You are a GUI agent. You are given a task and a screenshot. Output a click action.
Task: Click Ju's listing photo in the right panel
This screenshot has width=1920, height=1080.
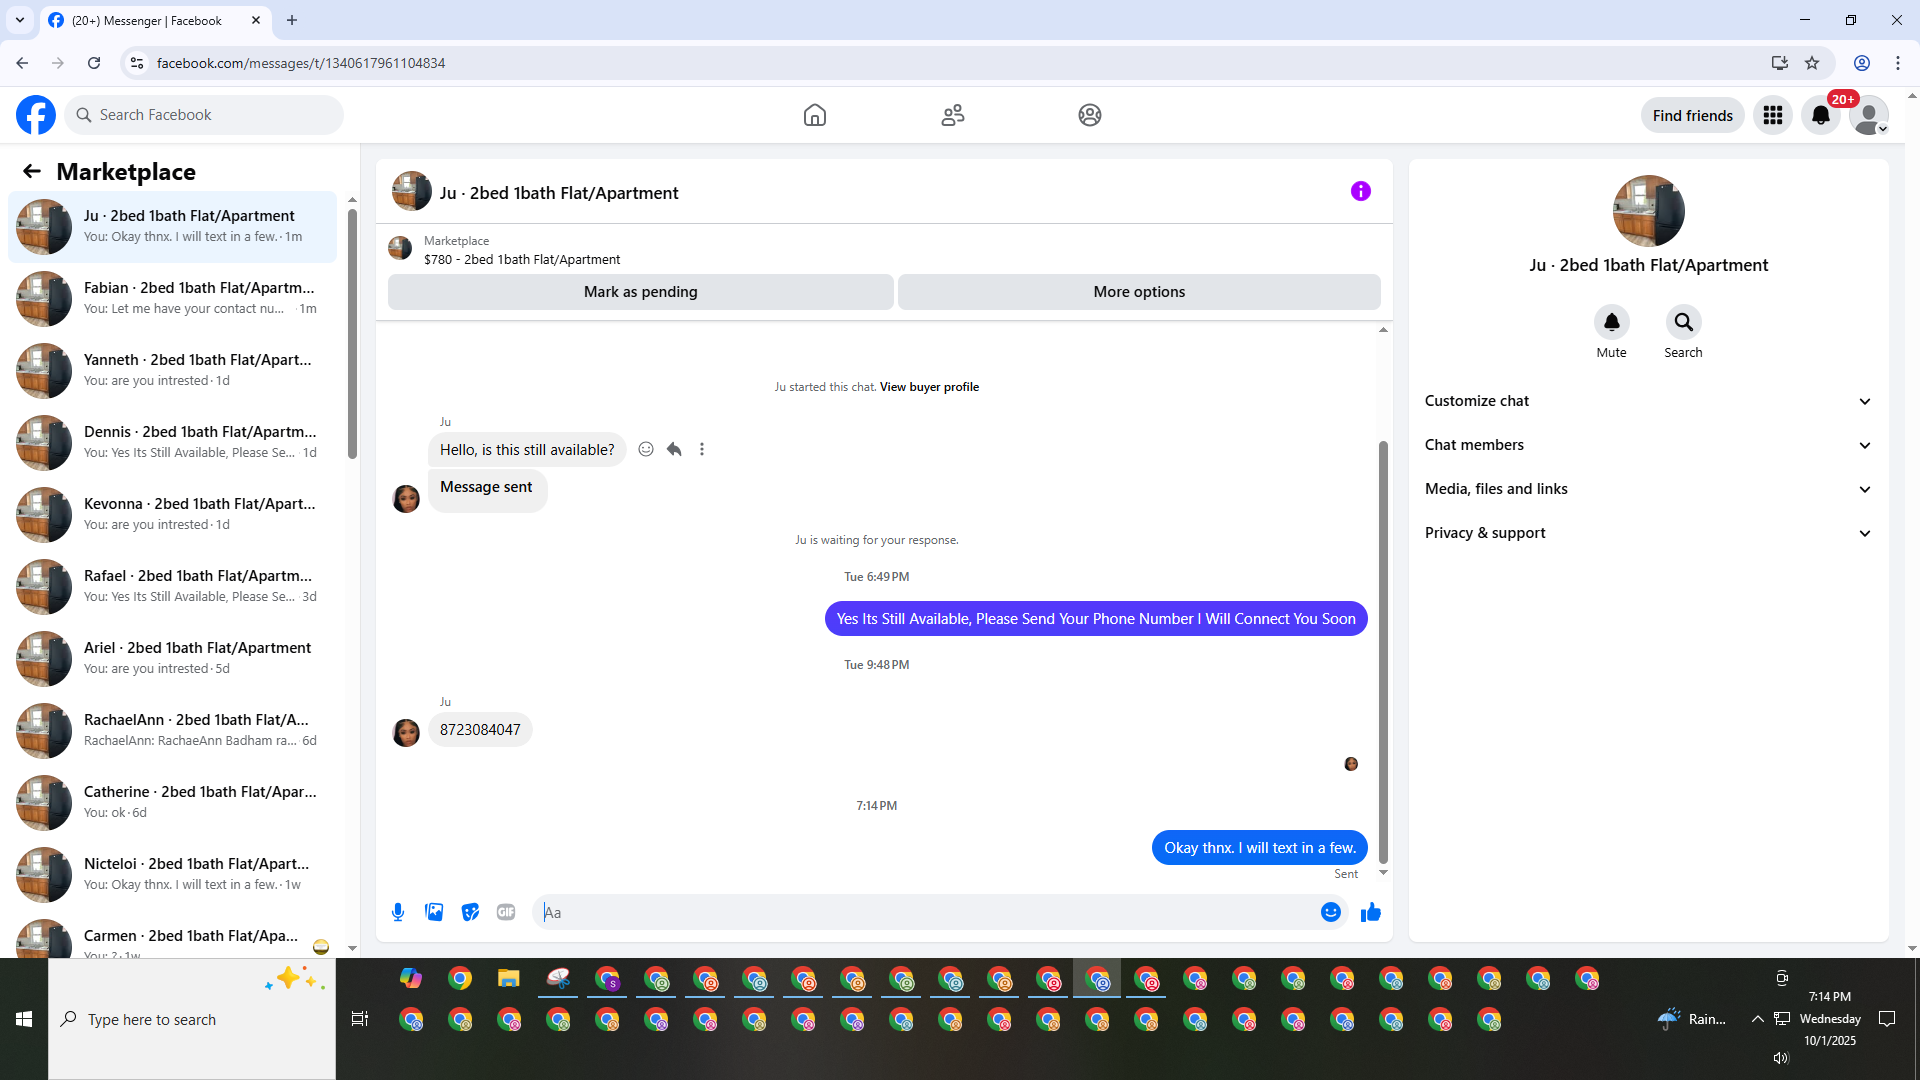point(1648,211)
